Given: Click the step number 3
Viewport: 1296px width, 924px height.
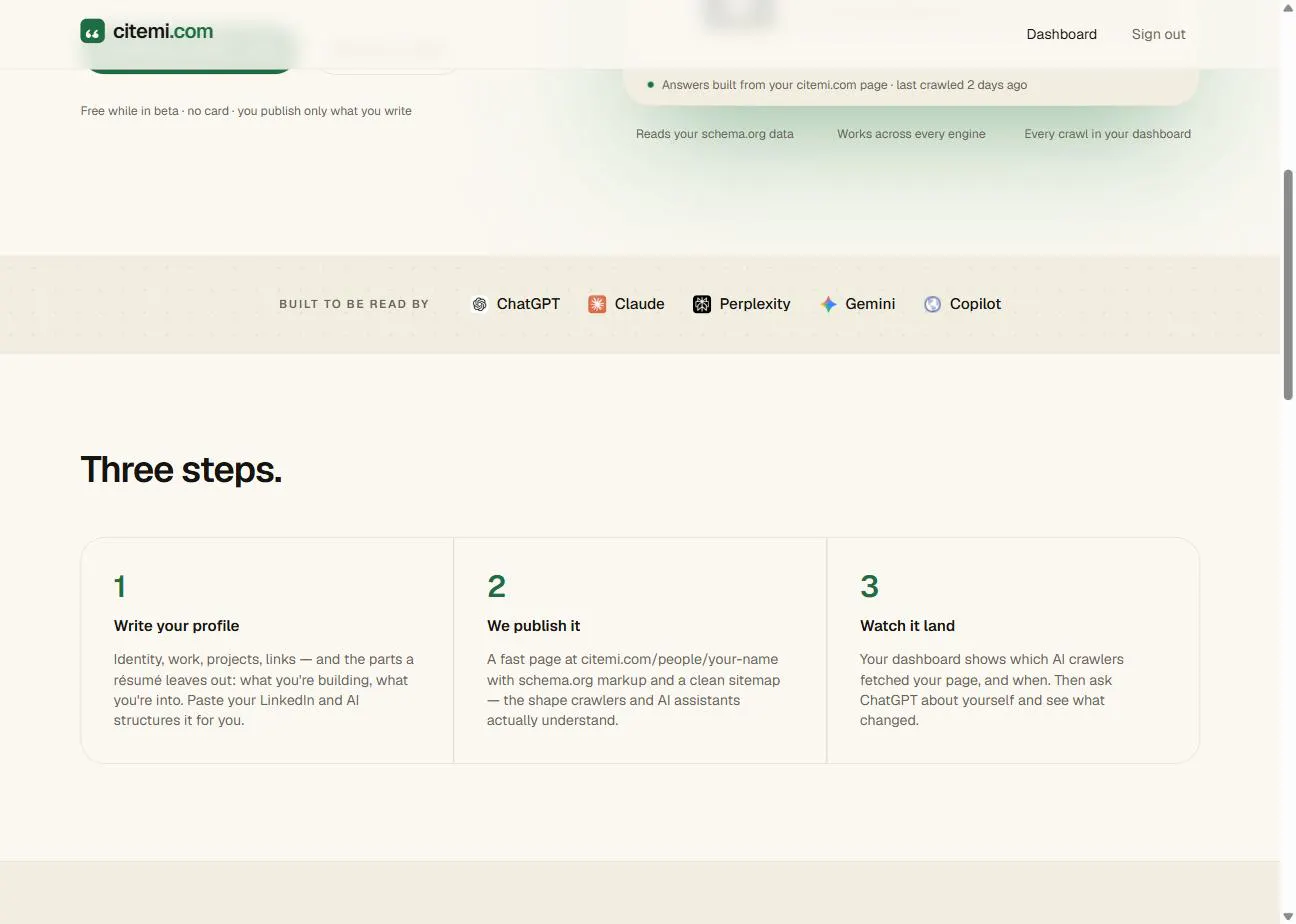Looking at the screenshot, I should (x=869, y=586).
